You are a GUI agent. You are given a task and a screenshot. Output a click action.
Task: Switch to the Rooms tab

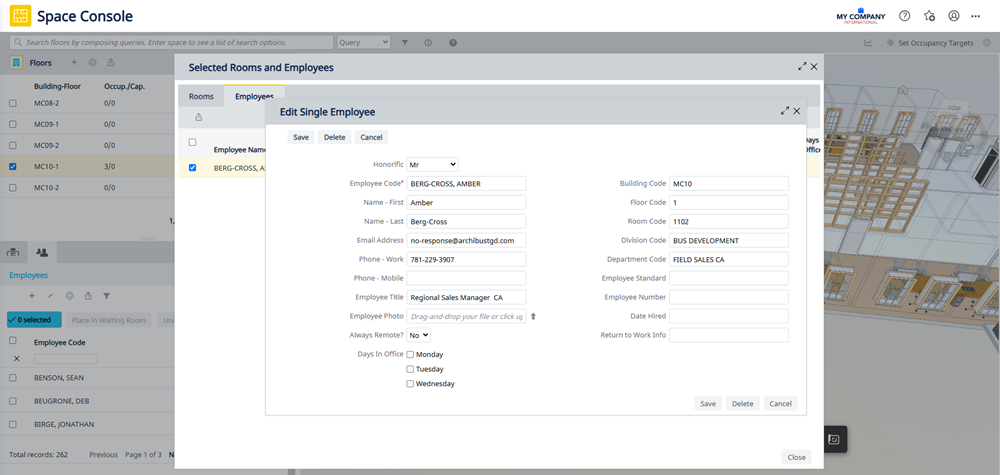(x=201, y=96)
